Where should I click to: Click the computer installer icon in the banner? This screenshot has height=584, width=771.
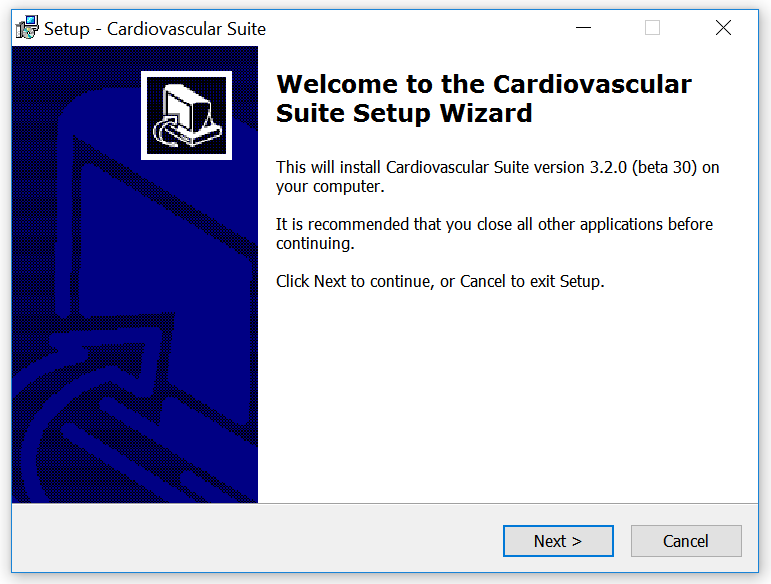[x=186, y=115]
